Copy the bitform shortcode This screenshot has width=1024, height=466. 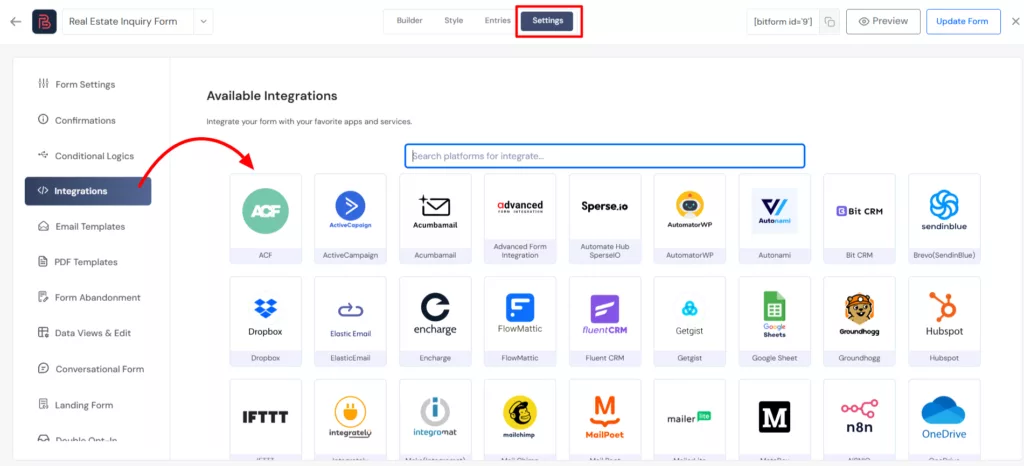click(x=829, y=22)
